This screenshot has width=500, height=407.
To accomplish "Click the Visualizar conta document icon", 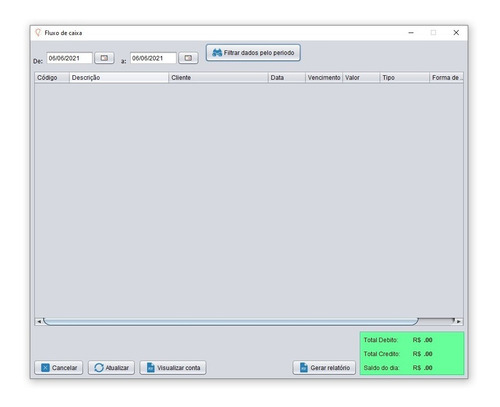I will [151, 367].
